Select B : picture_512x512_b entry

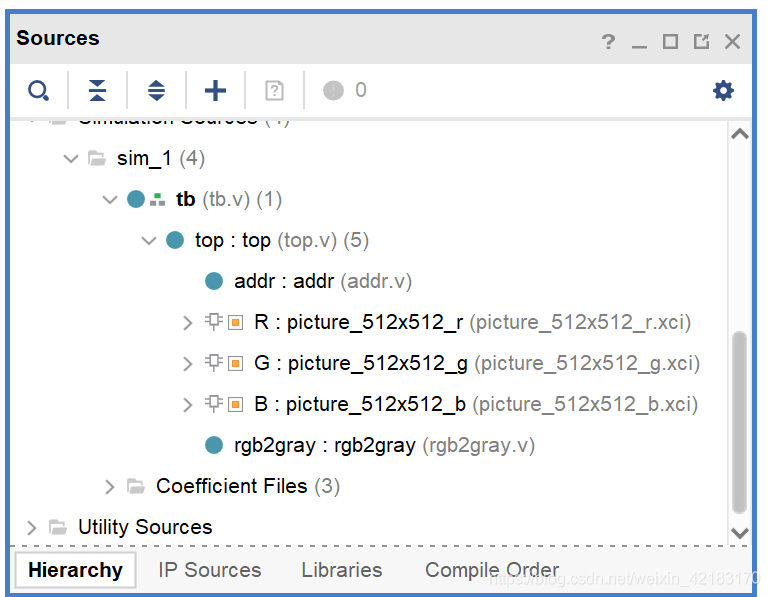[476, 405]
